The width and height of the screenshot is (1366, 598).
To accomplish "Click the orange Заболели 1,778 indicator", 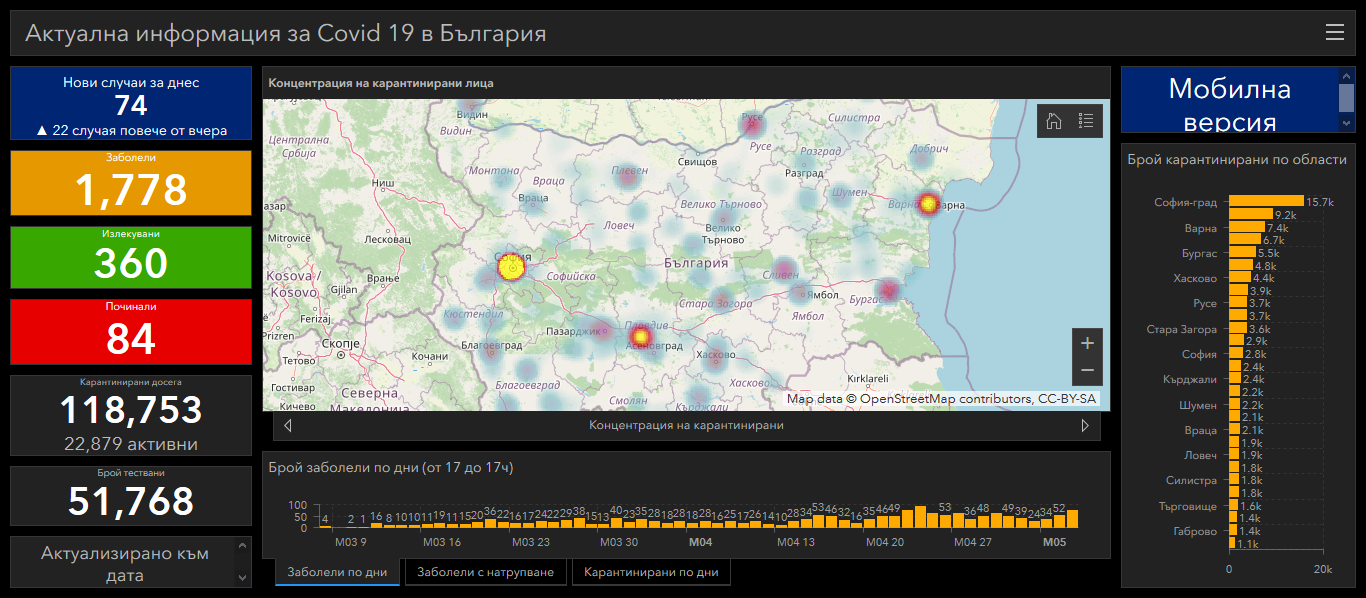I will point(131,182).
